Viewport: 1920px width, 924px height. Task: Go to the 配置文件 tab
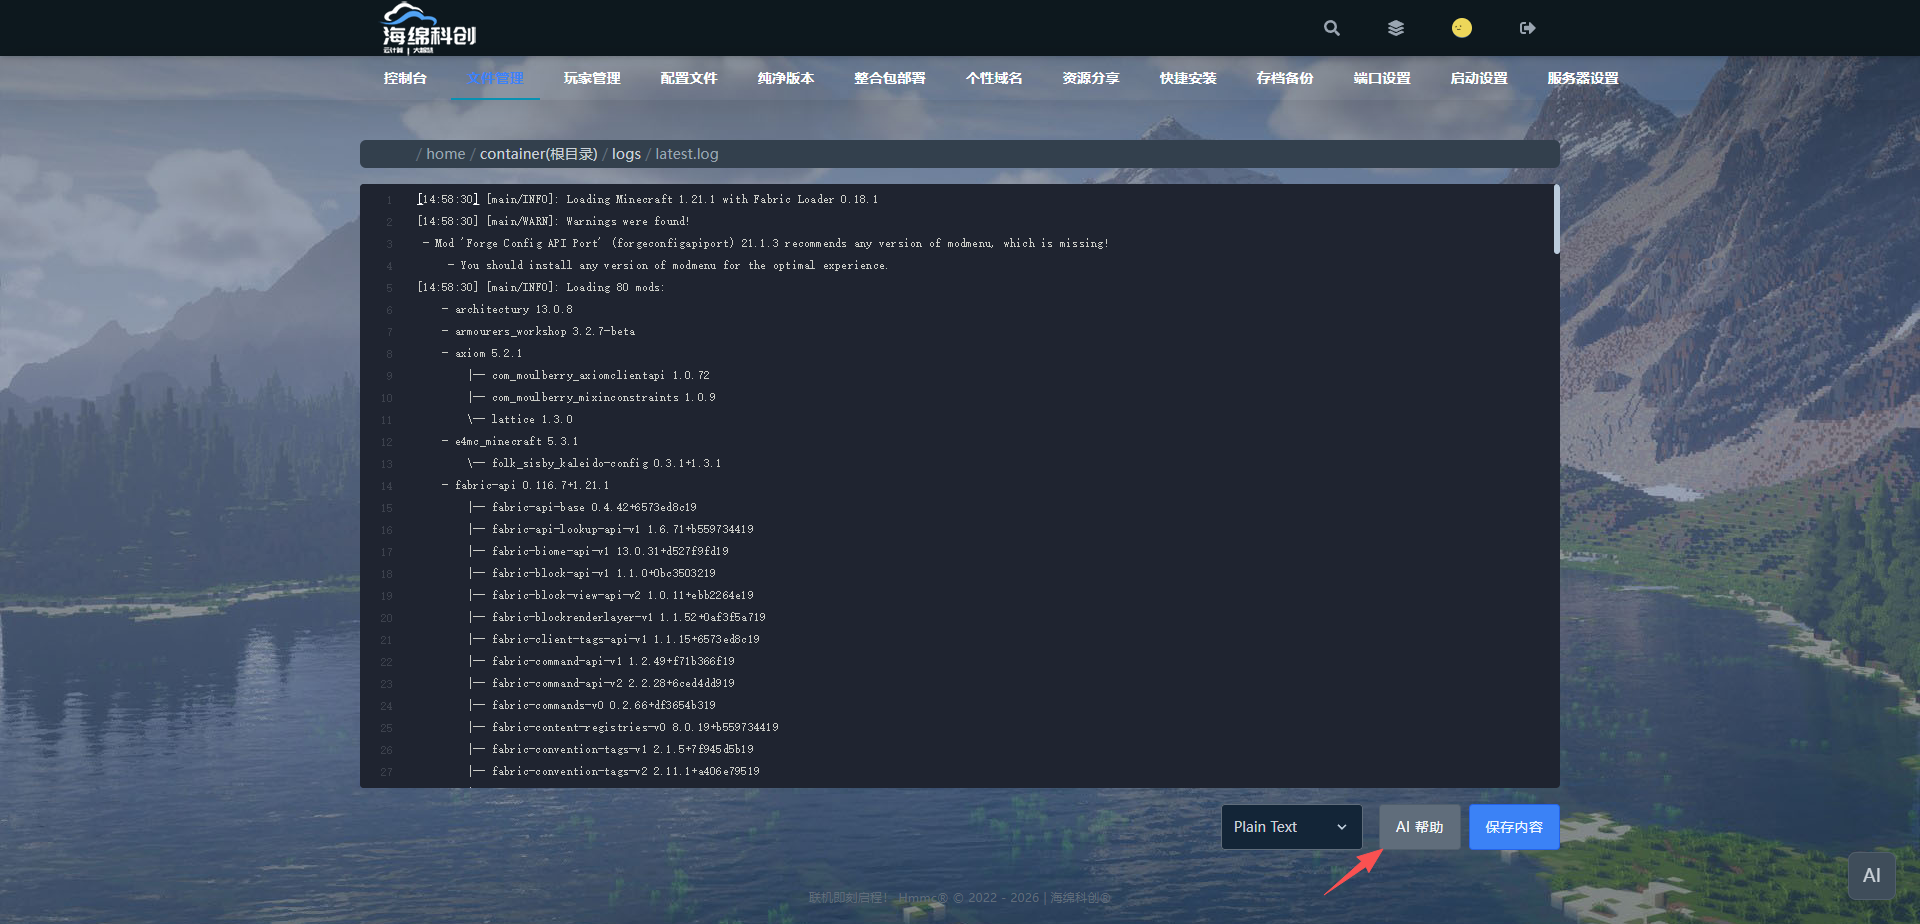pyautogui.click(x=689, y=78)
